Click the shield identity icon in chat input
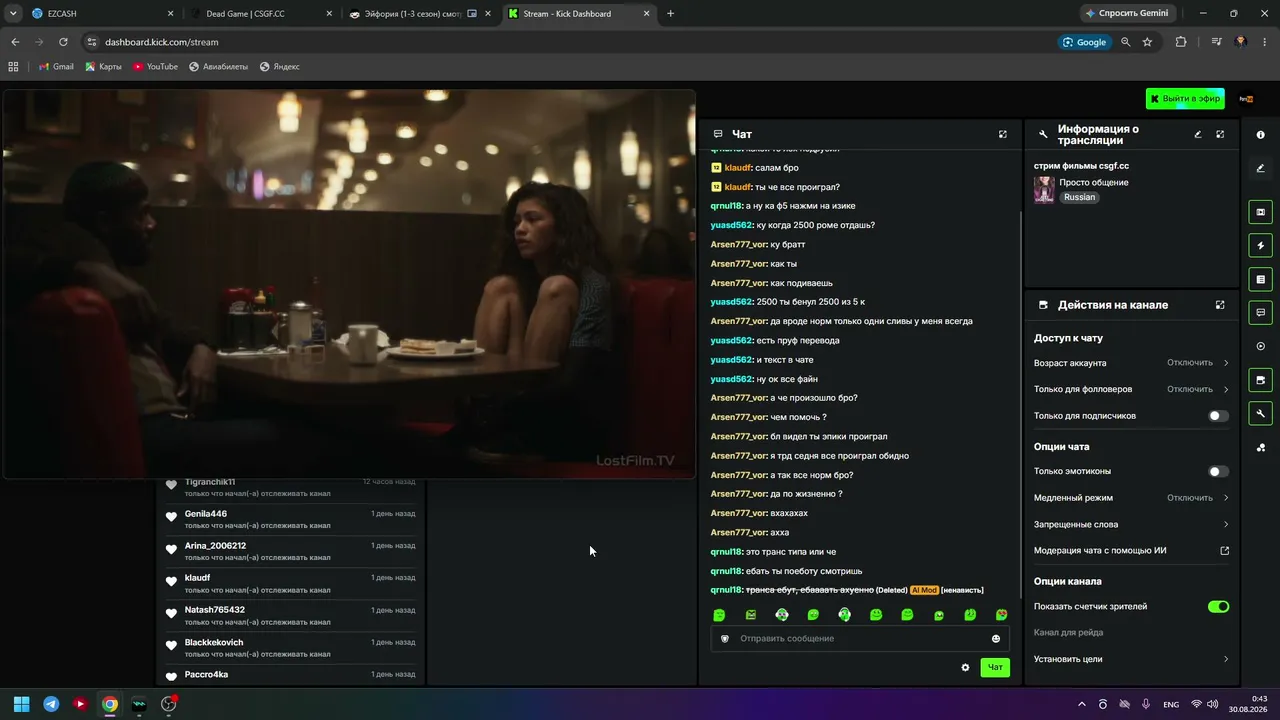The height and width of the screenshot is (720, 1280). 725,639
